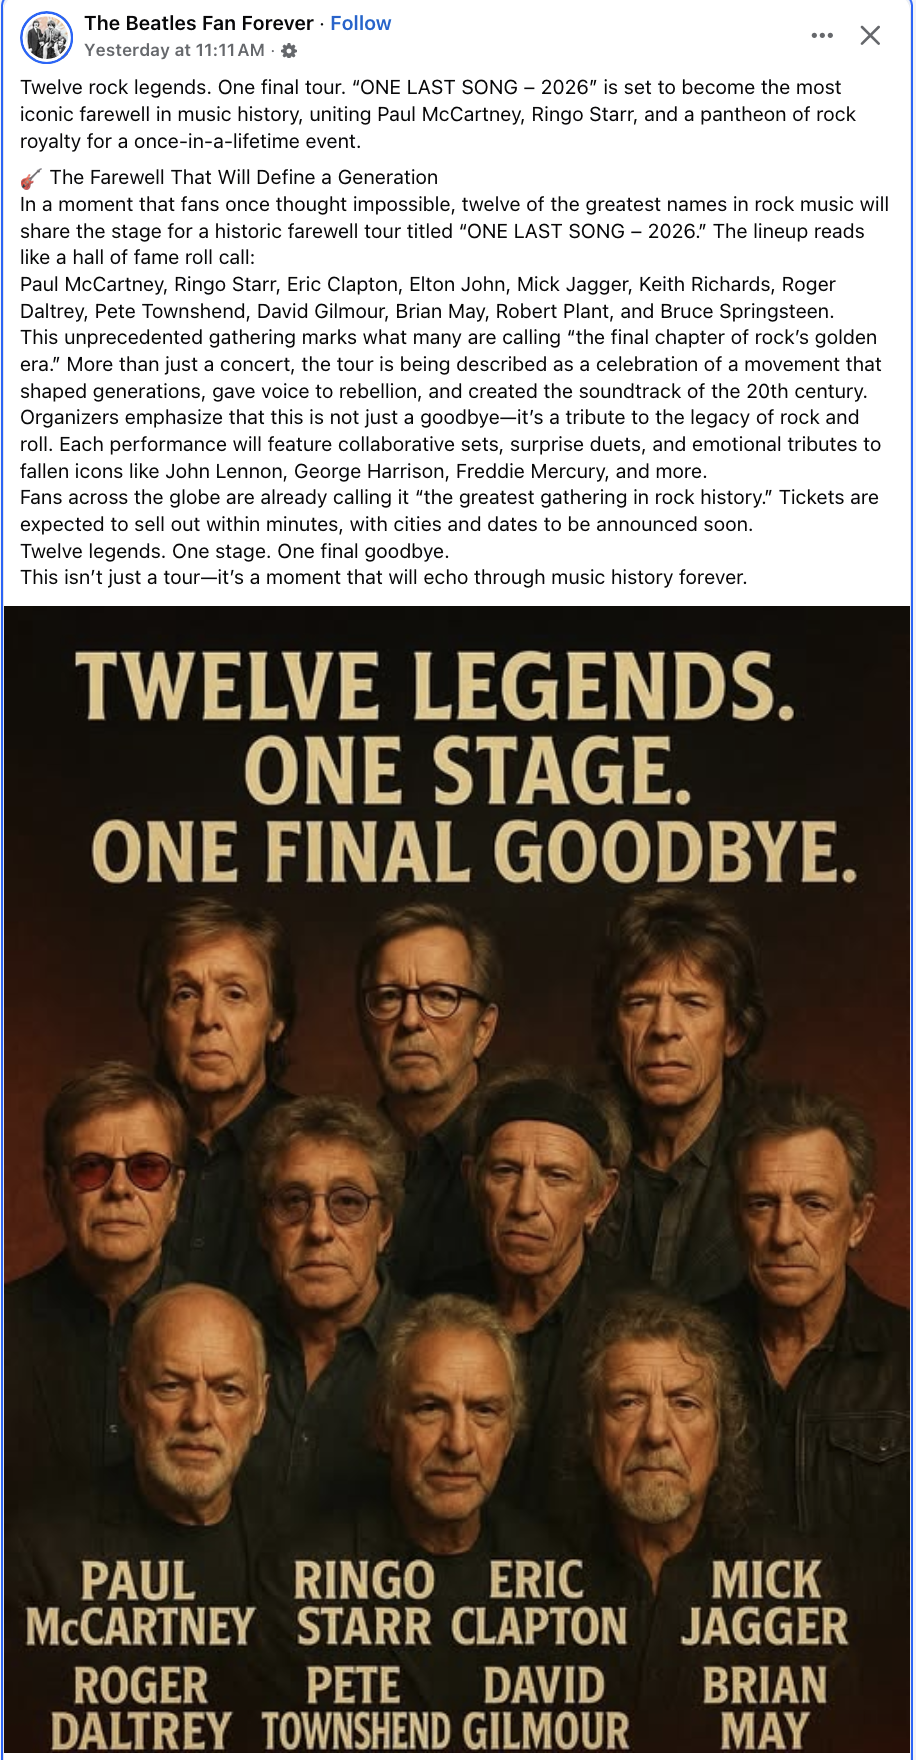Close the post with the X icon
This screenshot has width=916, height=1760.
pyautogui.click(x=870, y=36)
